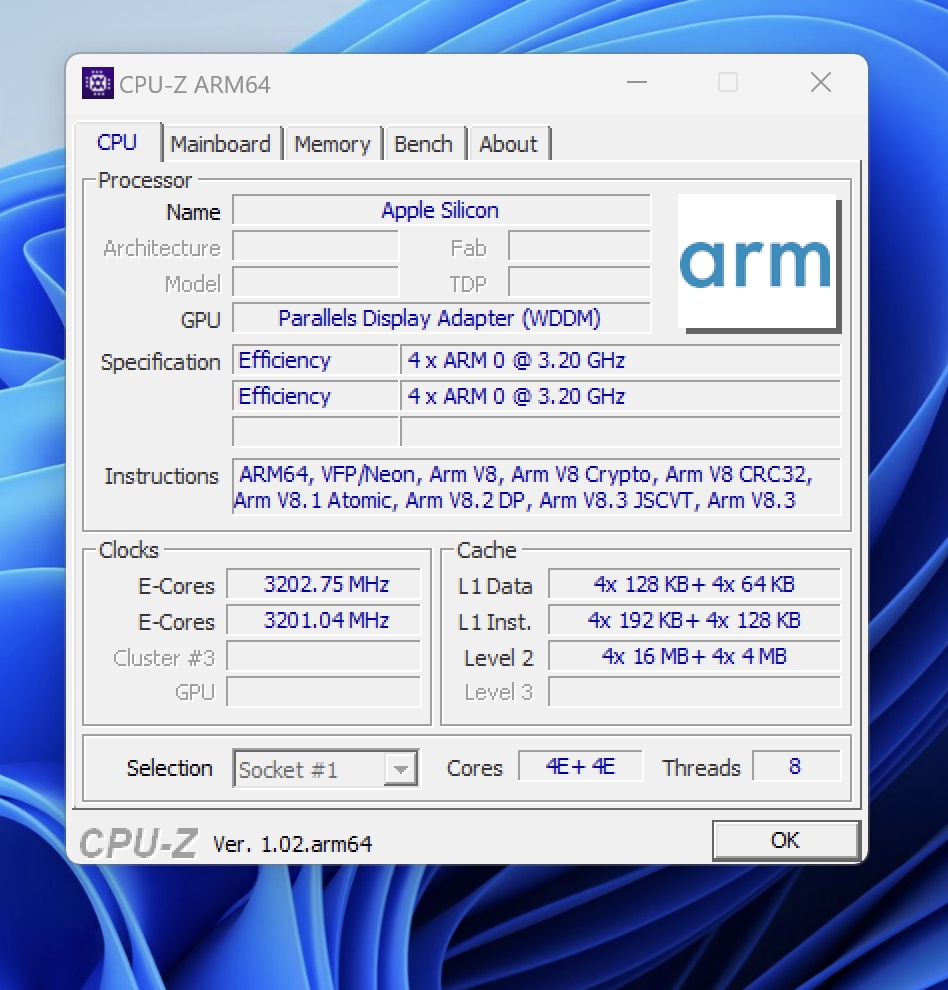Click the CPU-Z ARM64 window title text
Screen dimensions: 948x990
coord(195,85)
